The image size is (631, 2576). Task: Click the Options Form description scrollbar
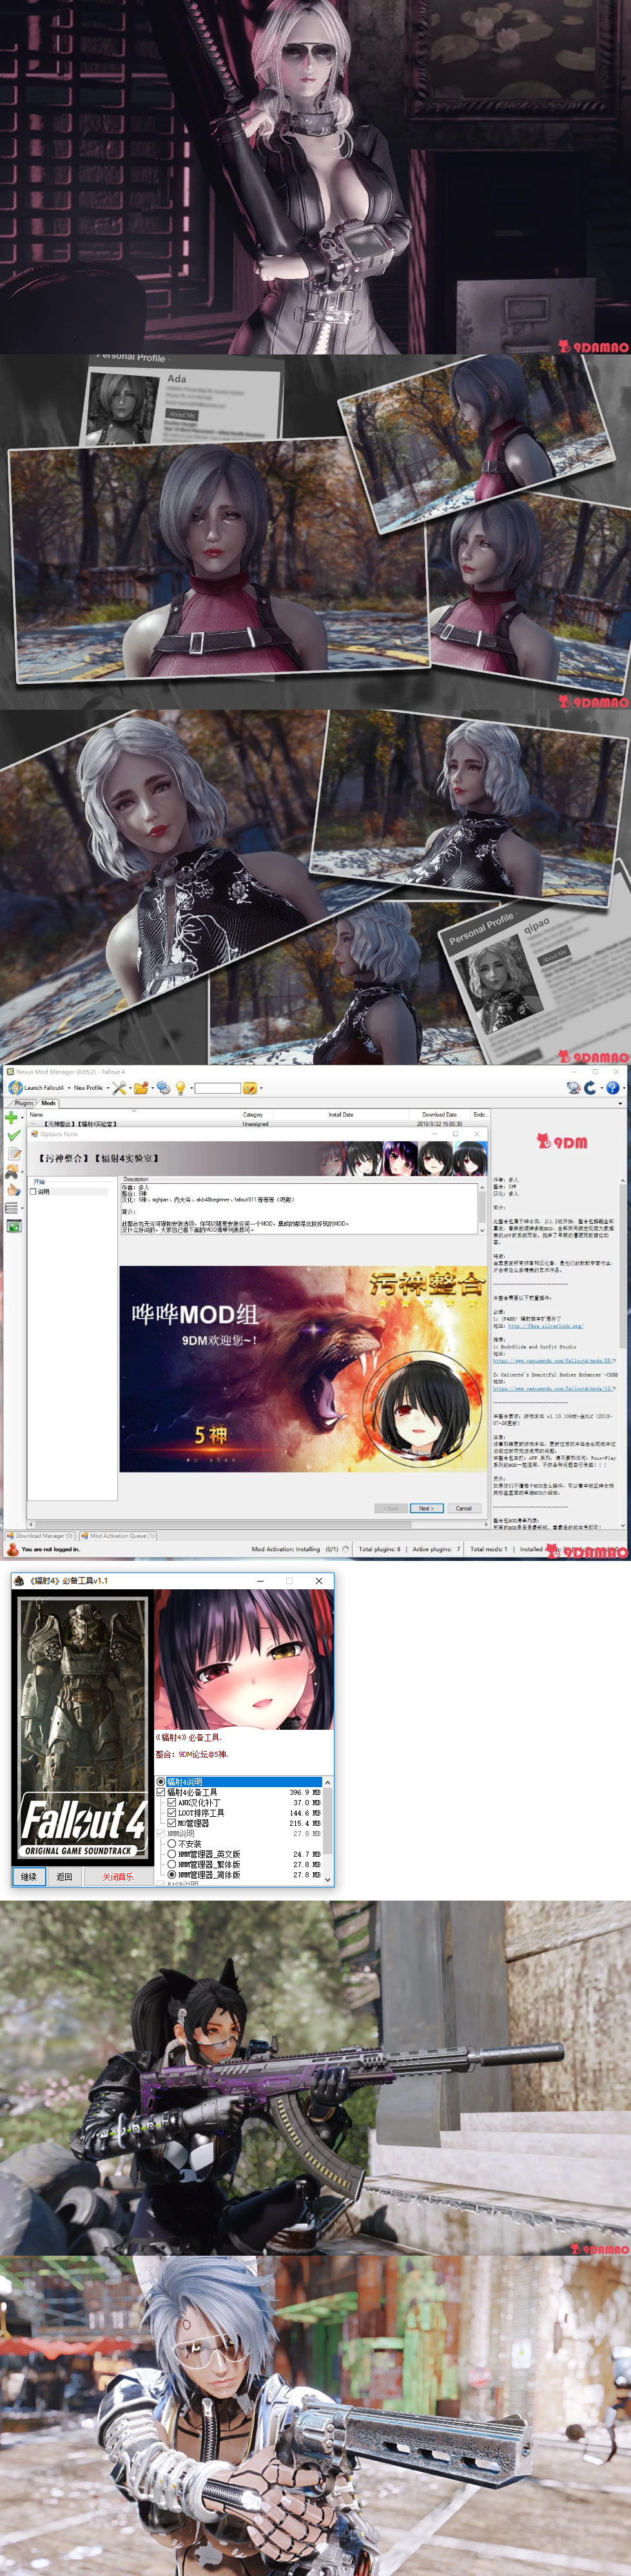(x=482, y=1209)
